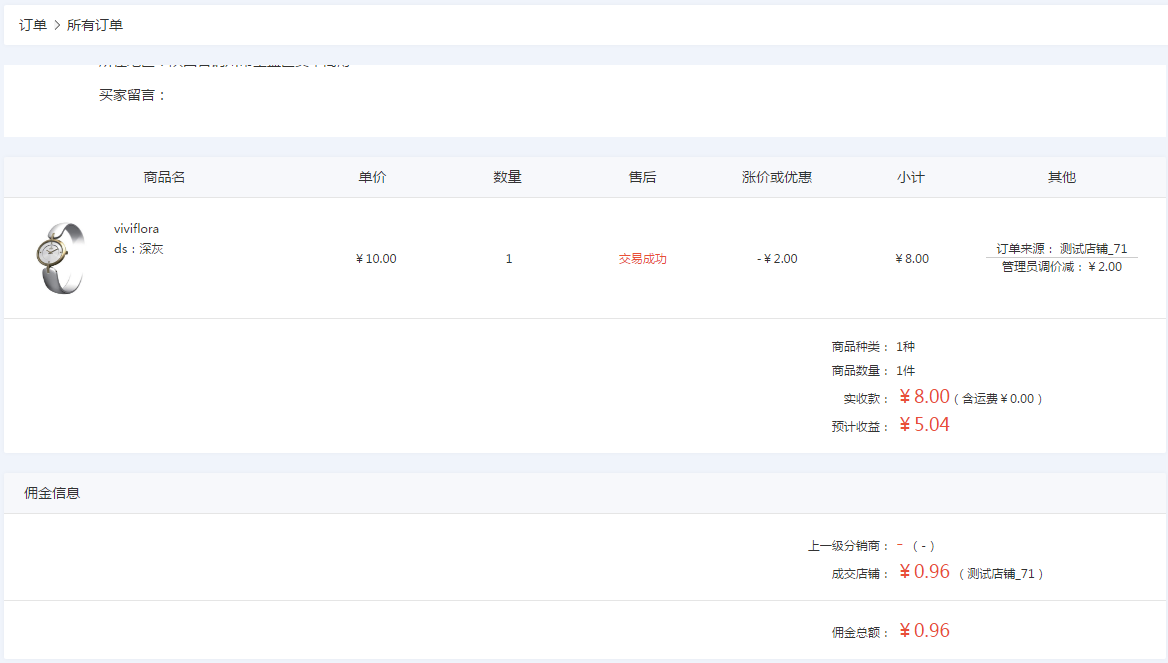
Task: Click order source 测试店铺_71 in 其他 column
Action: (x=1093, y=249)
